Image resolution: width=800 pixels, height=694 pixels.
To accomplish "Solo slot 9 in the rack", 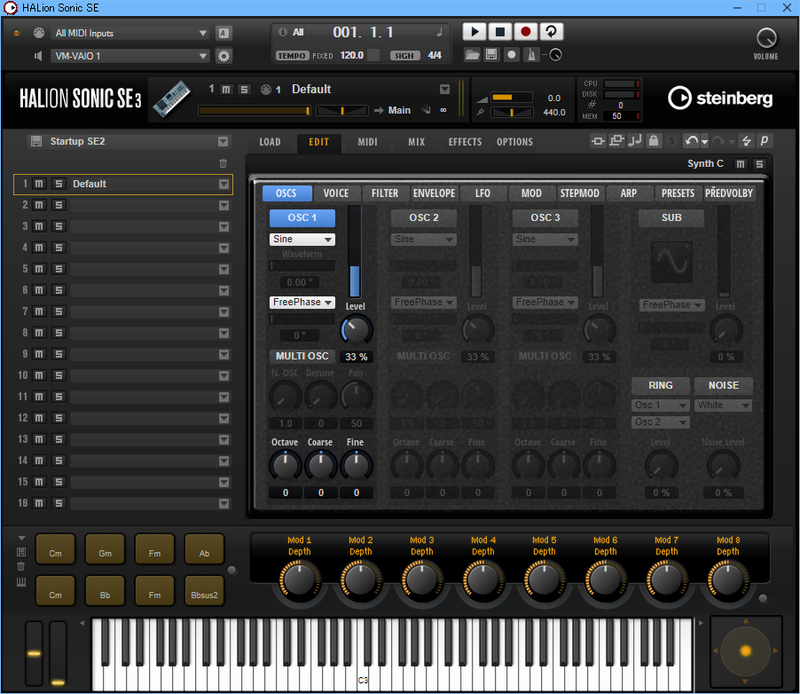I will point(59,354).
